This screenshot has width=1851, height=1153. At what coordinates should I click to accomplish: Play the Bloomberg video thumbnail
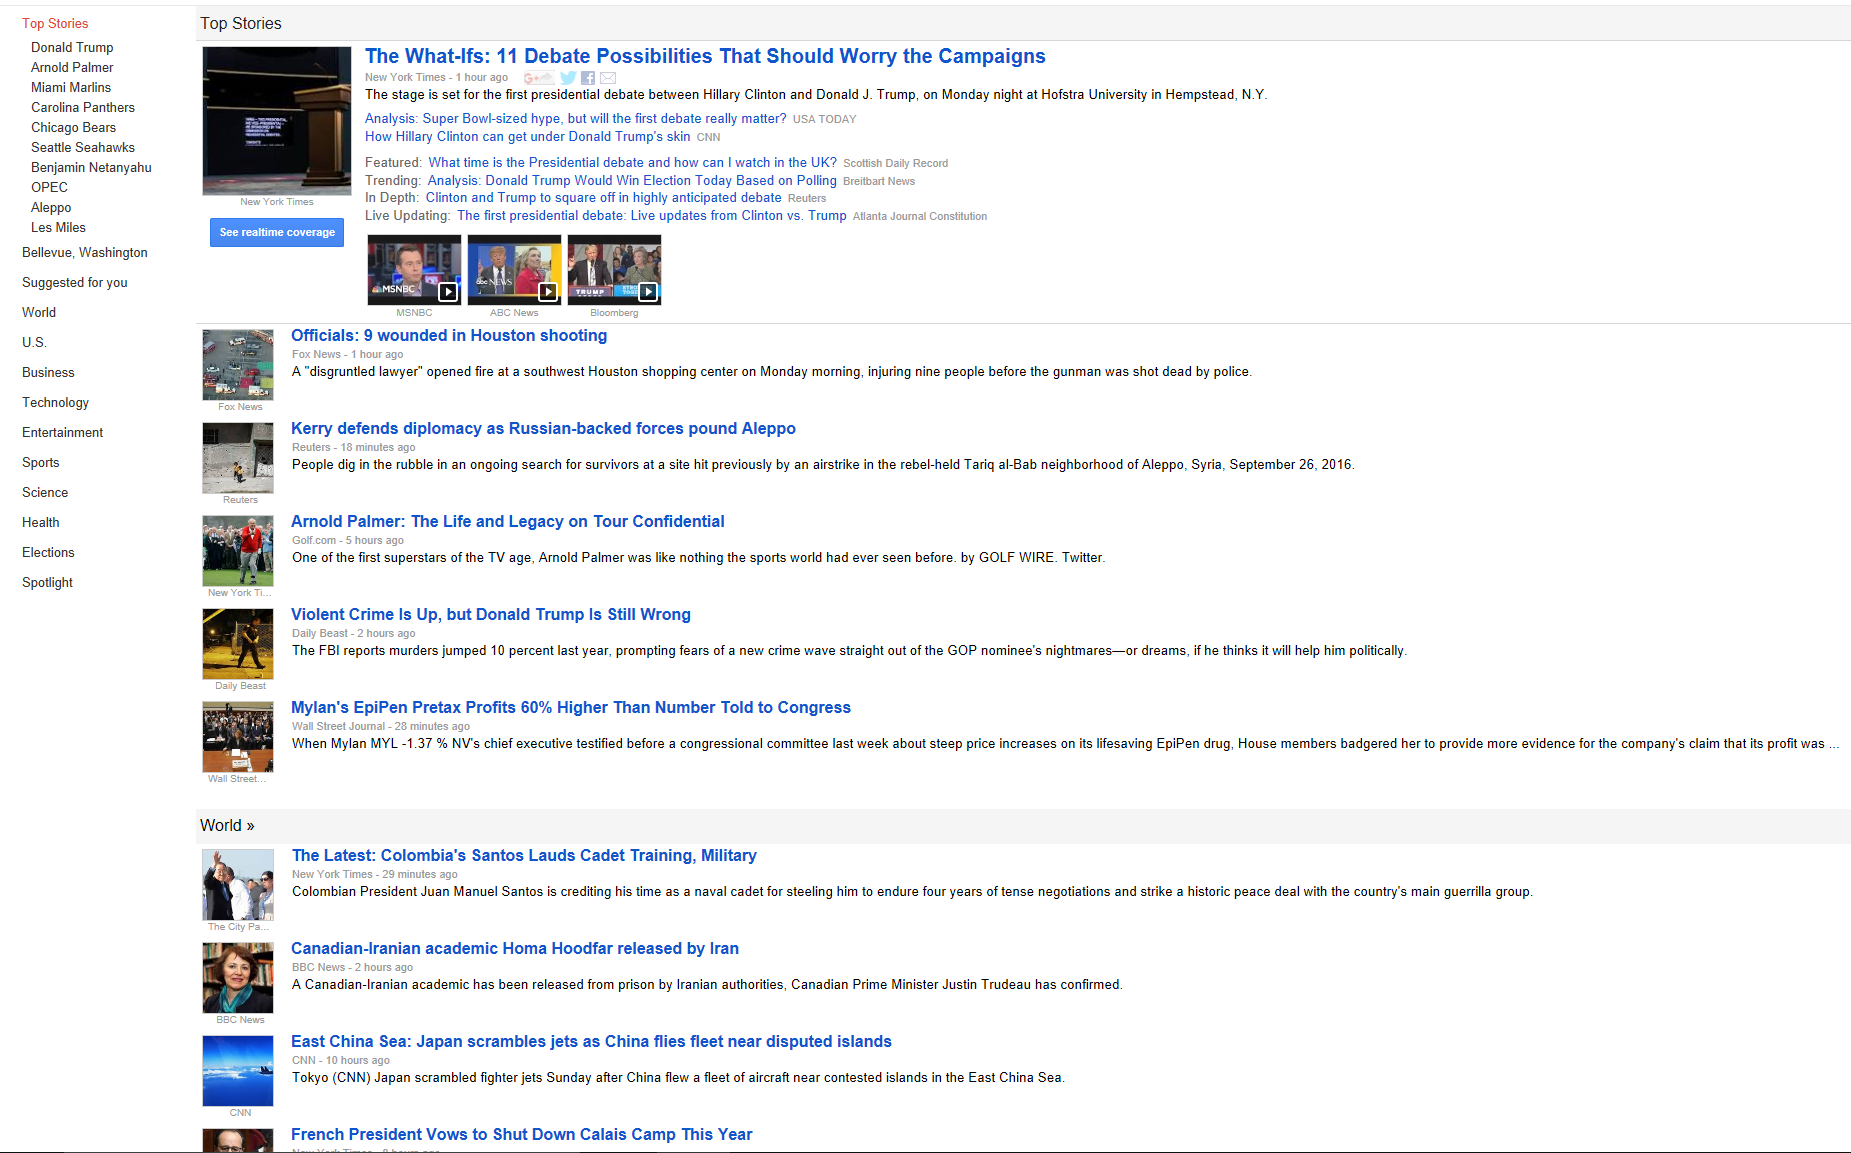click(x=614, y=270)
